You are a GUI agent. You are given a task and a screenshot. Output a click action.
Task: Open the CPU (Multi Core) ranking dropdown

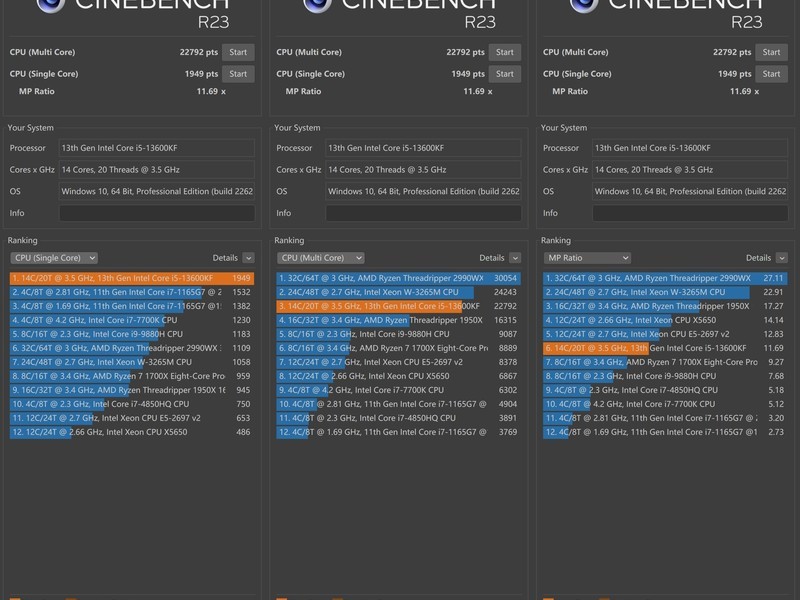coord(320,258)
